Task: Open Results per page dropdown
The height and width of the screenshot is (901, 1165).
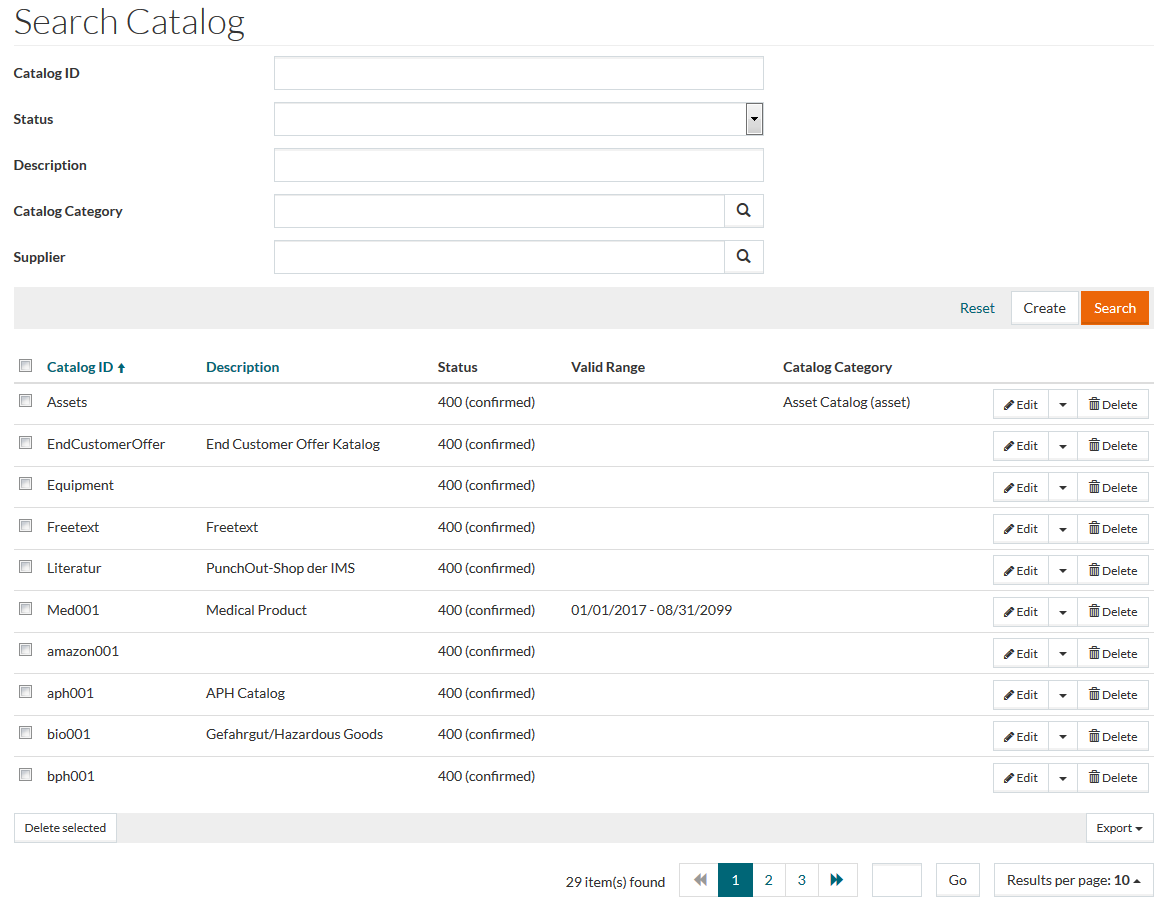Action: [1073, 880]
